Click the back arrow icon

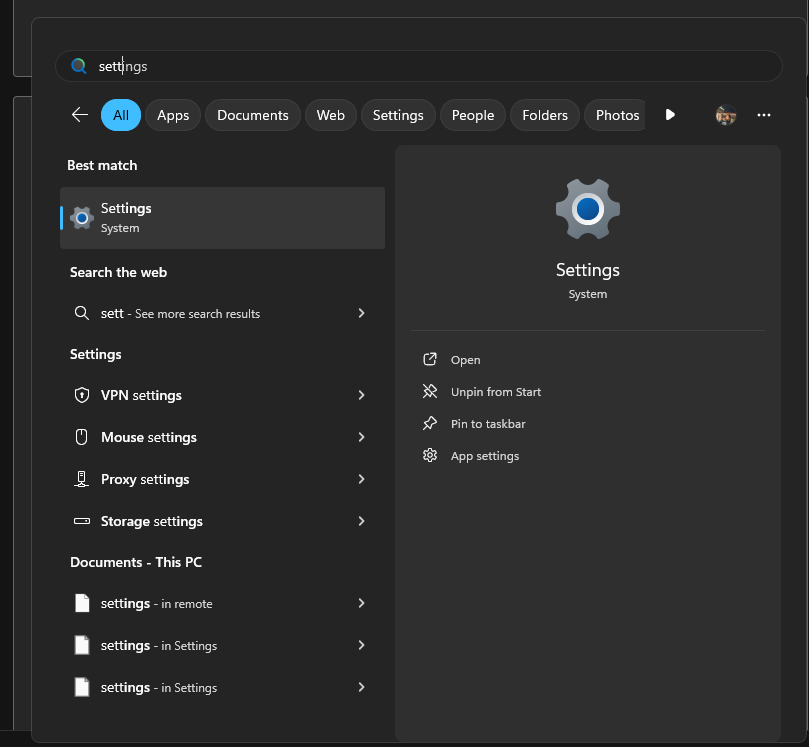coord(80,115)
